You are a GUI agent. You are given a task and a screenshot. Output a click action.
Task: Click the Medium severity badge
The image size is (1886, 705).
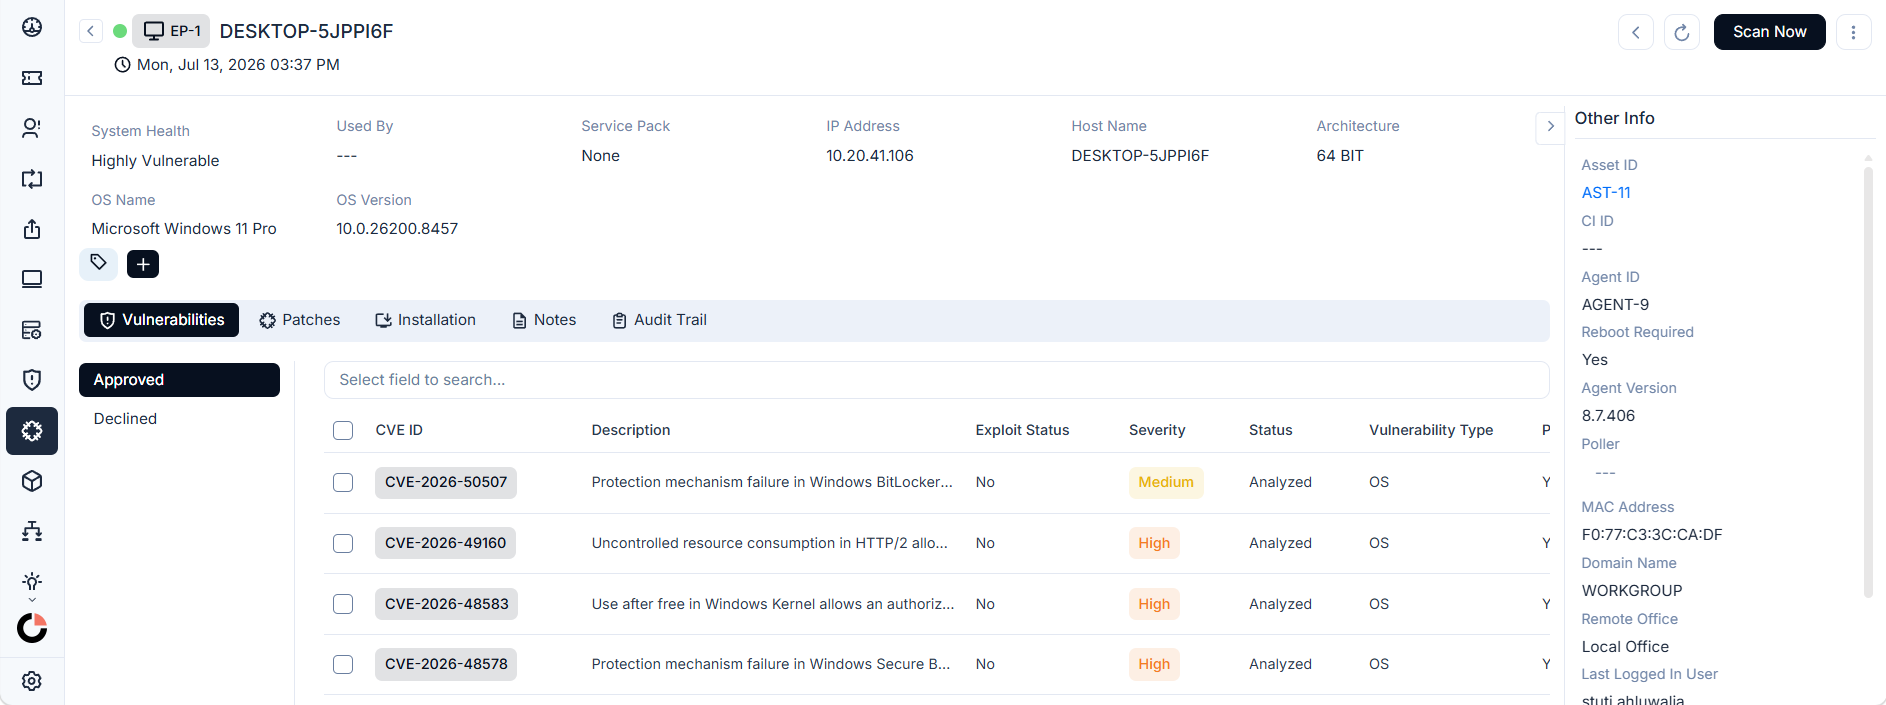(x=1166, y=482)
